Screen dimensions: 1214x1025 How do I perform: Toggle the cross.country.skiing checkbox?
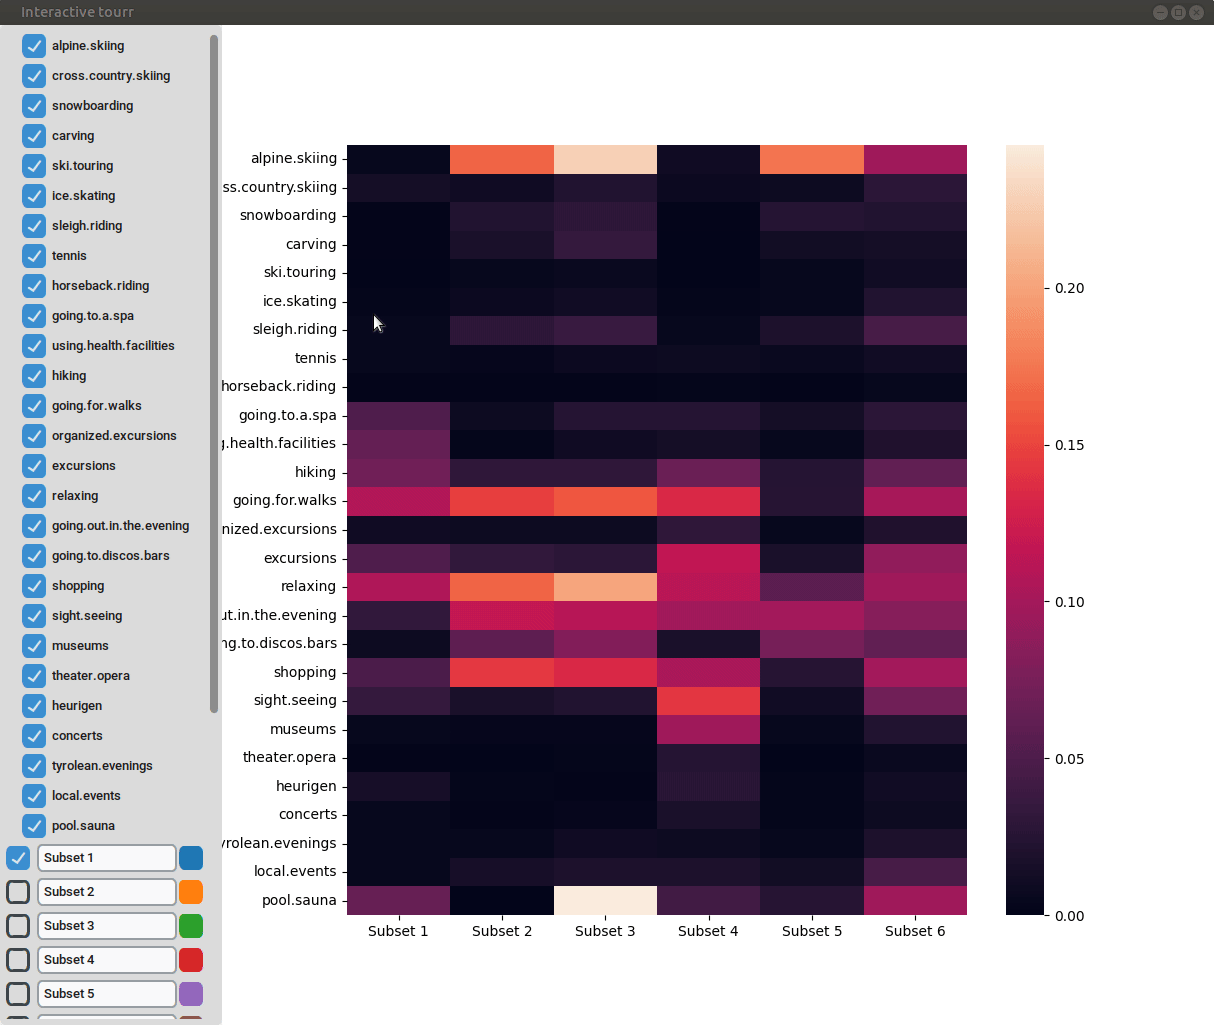(34, 76)
